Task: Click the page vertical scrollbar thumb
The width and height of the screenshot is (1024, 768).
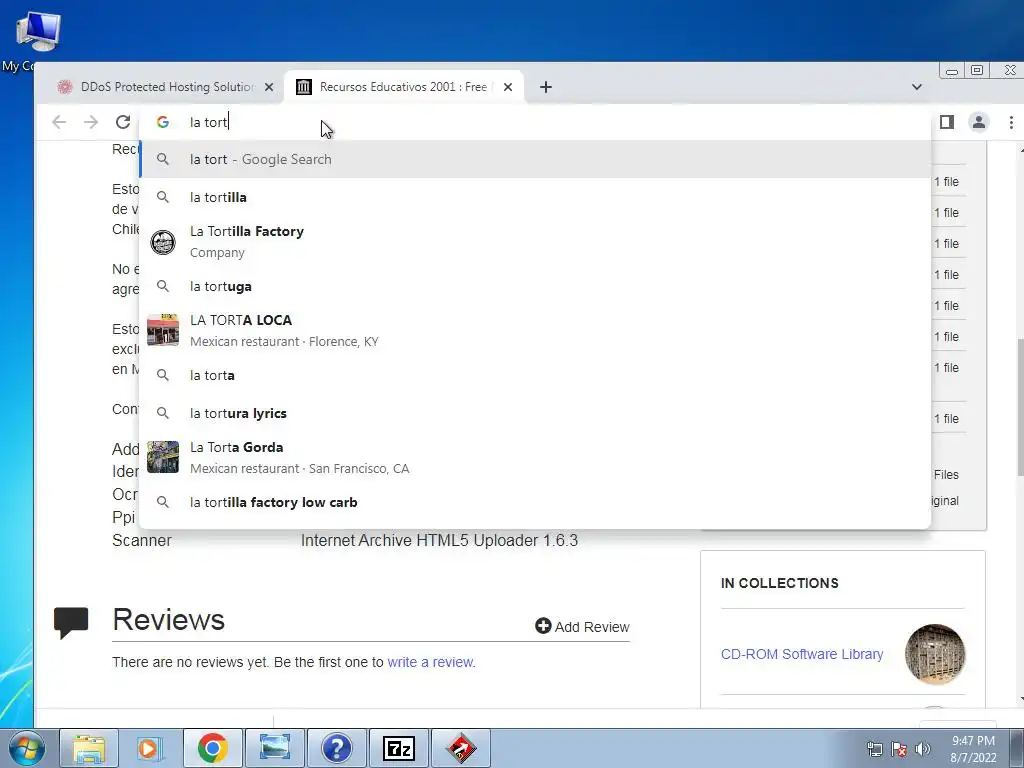Action: (1020, 407)
